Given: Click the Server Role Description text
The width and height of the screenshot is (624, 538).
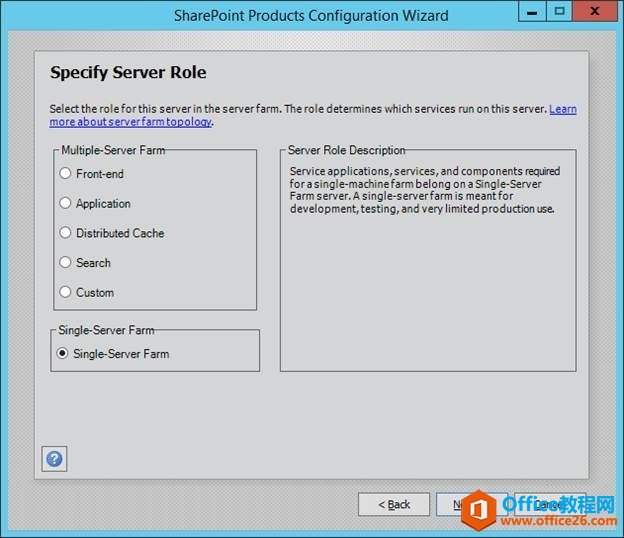Looking at the screenshot, I should [425, 190].
